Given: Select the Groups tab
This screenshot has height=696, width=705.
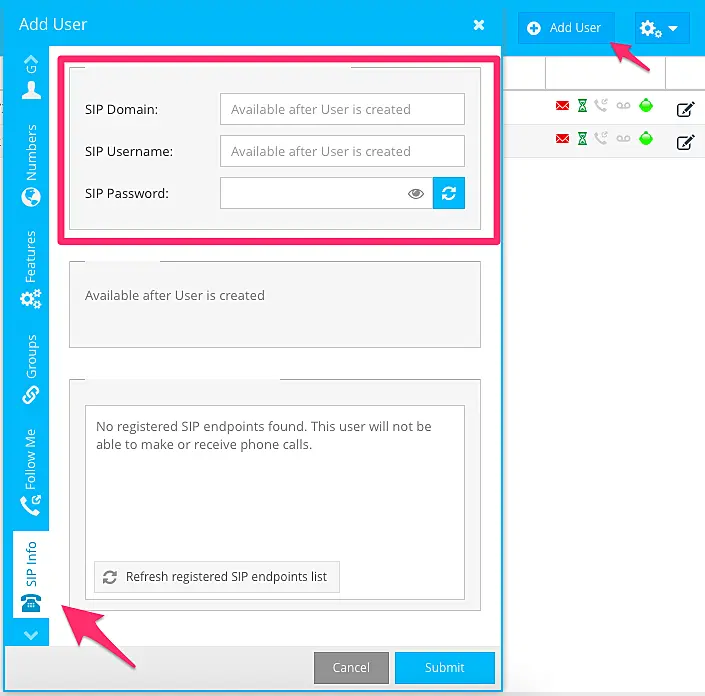Looking at the screenshot, I should pyautogui.click(x=31, y=370).
